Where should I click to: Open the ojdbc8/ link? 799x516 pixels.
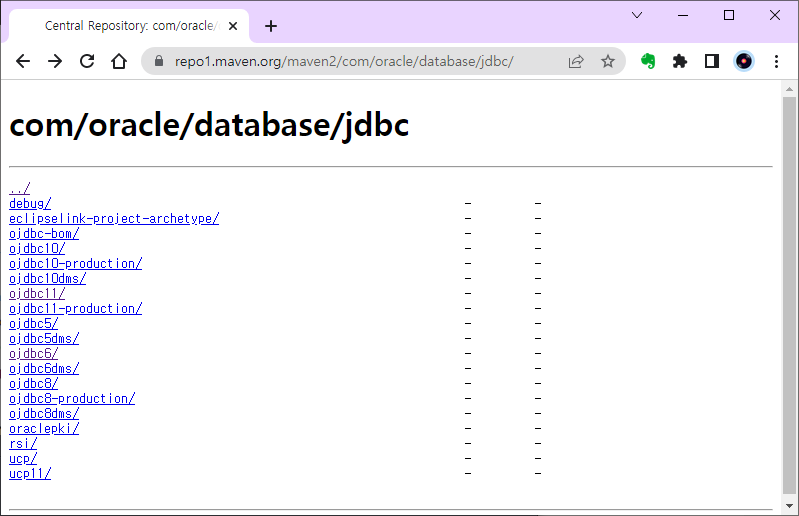(x=34, y=384)
